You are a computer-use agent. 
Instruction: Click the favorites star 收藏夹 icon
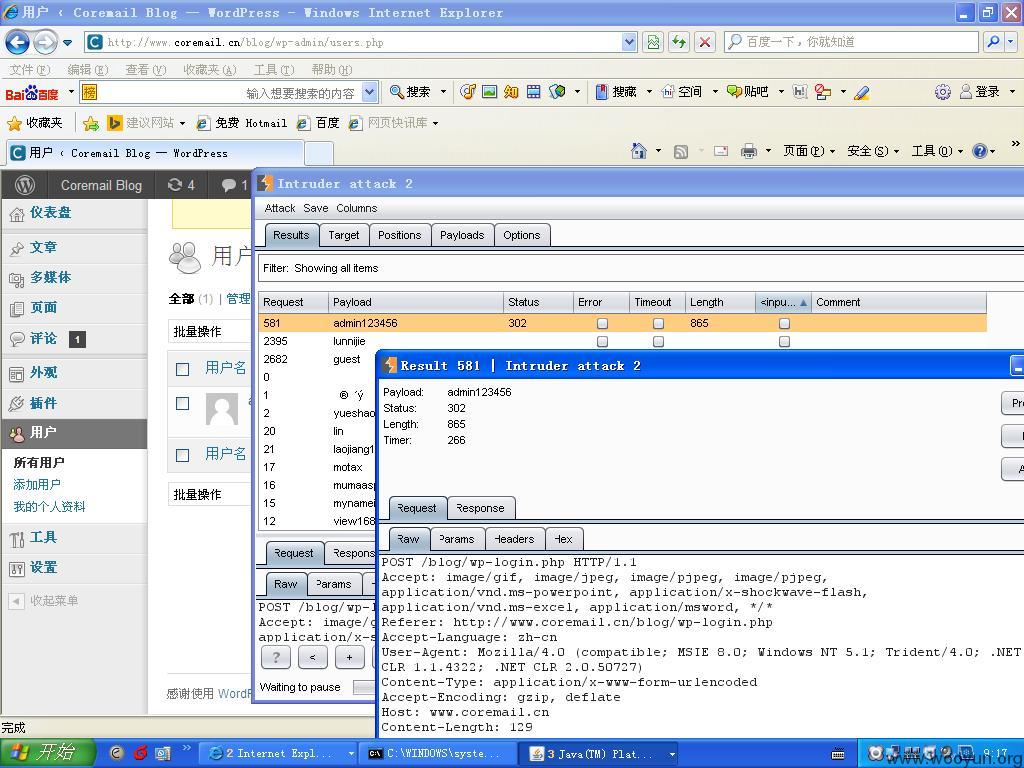(x=14, y=123)
